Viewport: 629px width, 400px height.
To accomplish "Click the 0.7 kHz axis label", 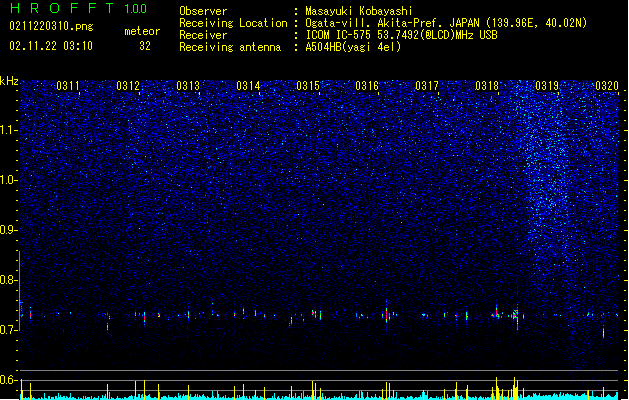I will tap(9, 330).
